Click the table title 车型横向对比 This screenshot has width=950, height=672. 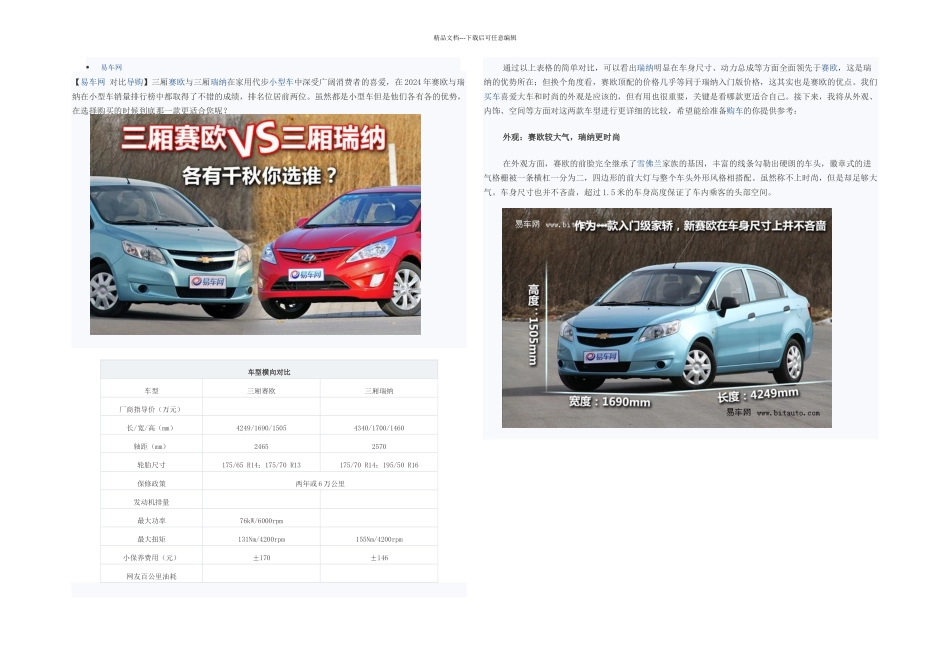[269, 372]
